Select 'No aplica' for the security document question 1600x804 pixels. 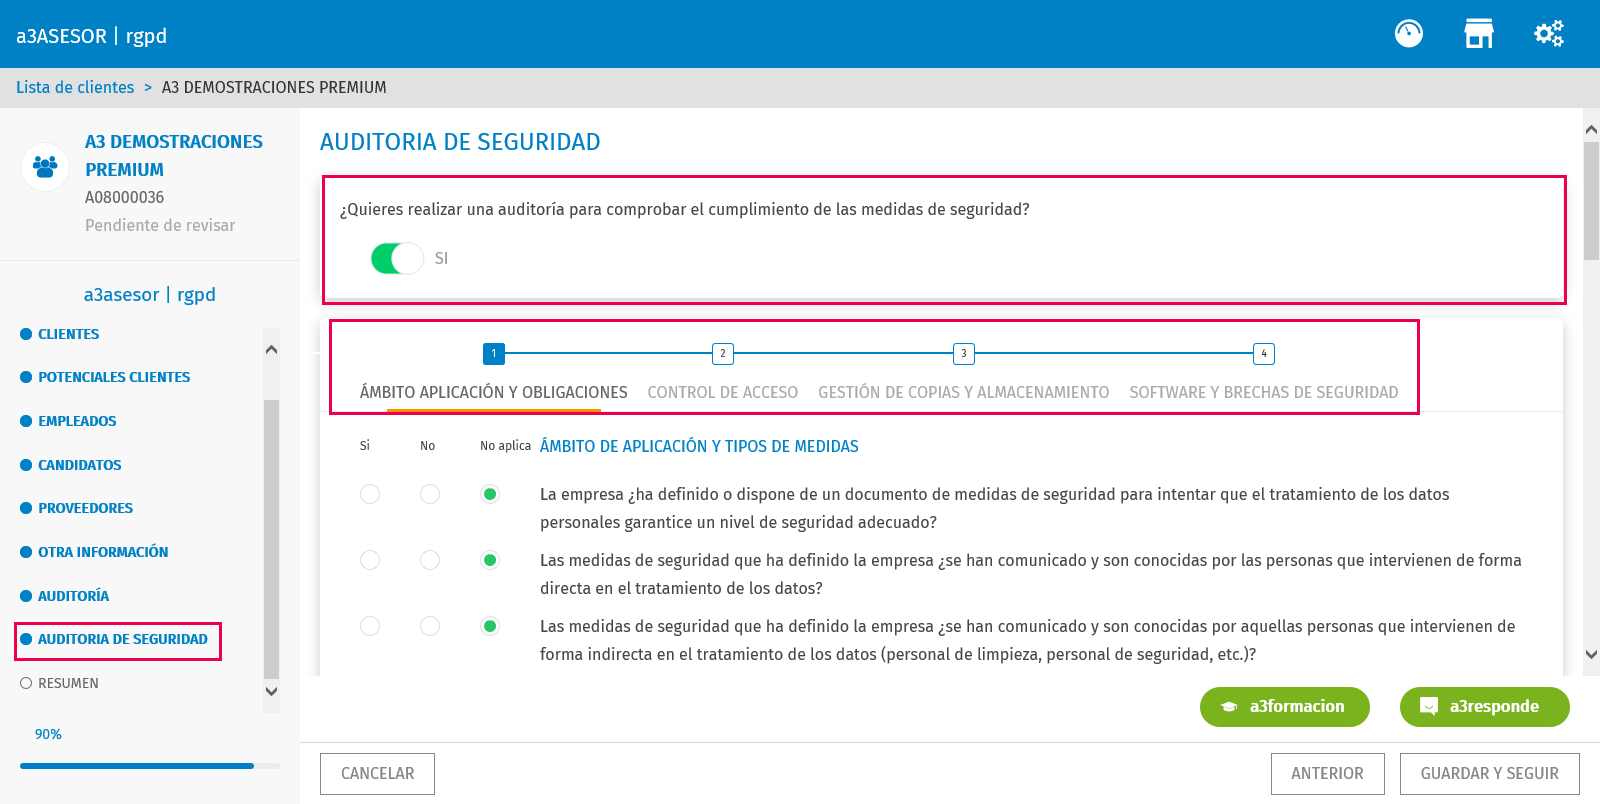coord(490,494)
